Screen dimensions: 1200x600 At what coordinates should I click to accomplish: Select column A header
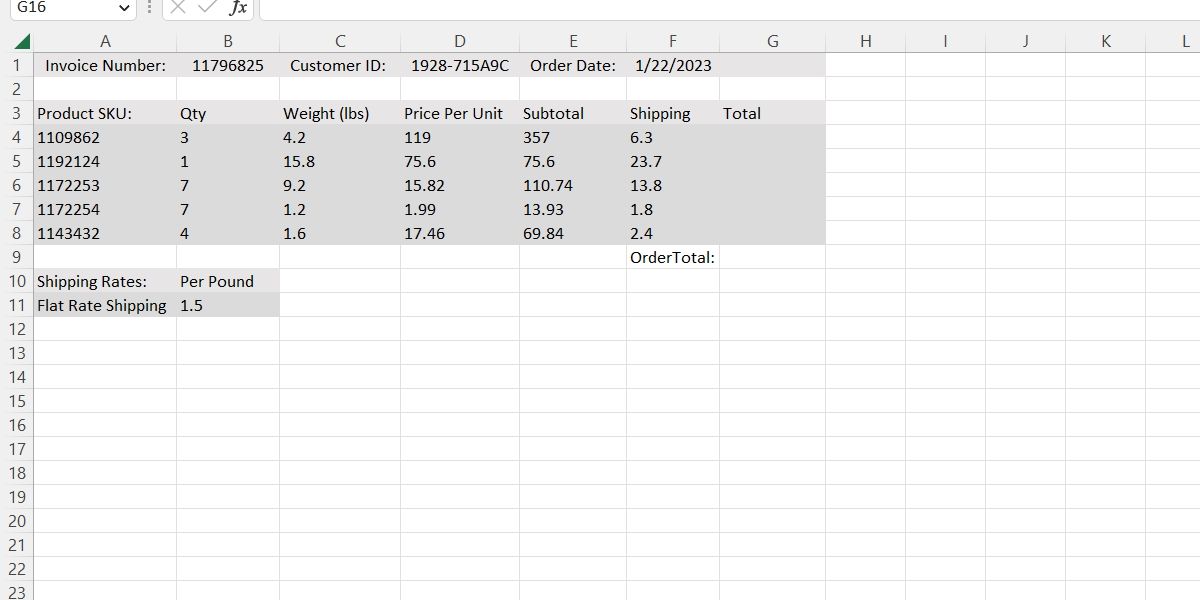click(x=105, y=42)
